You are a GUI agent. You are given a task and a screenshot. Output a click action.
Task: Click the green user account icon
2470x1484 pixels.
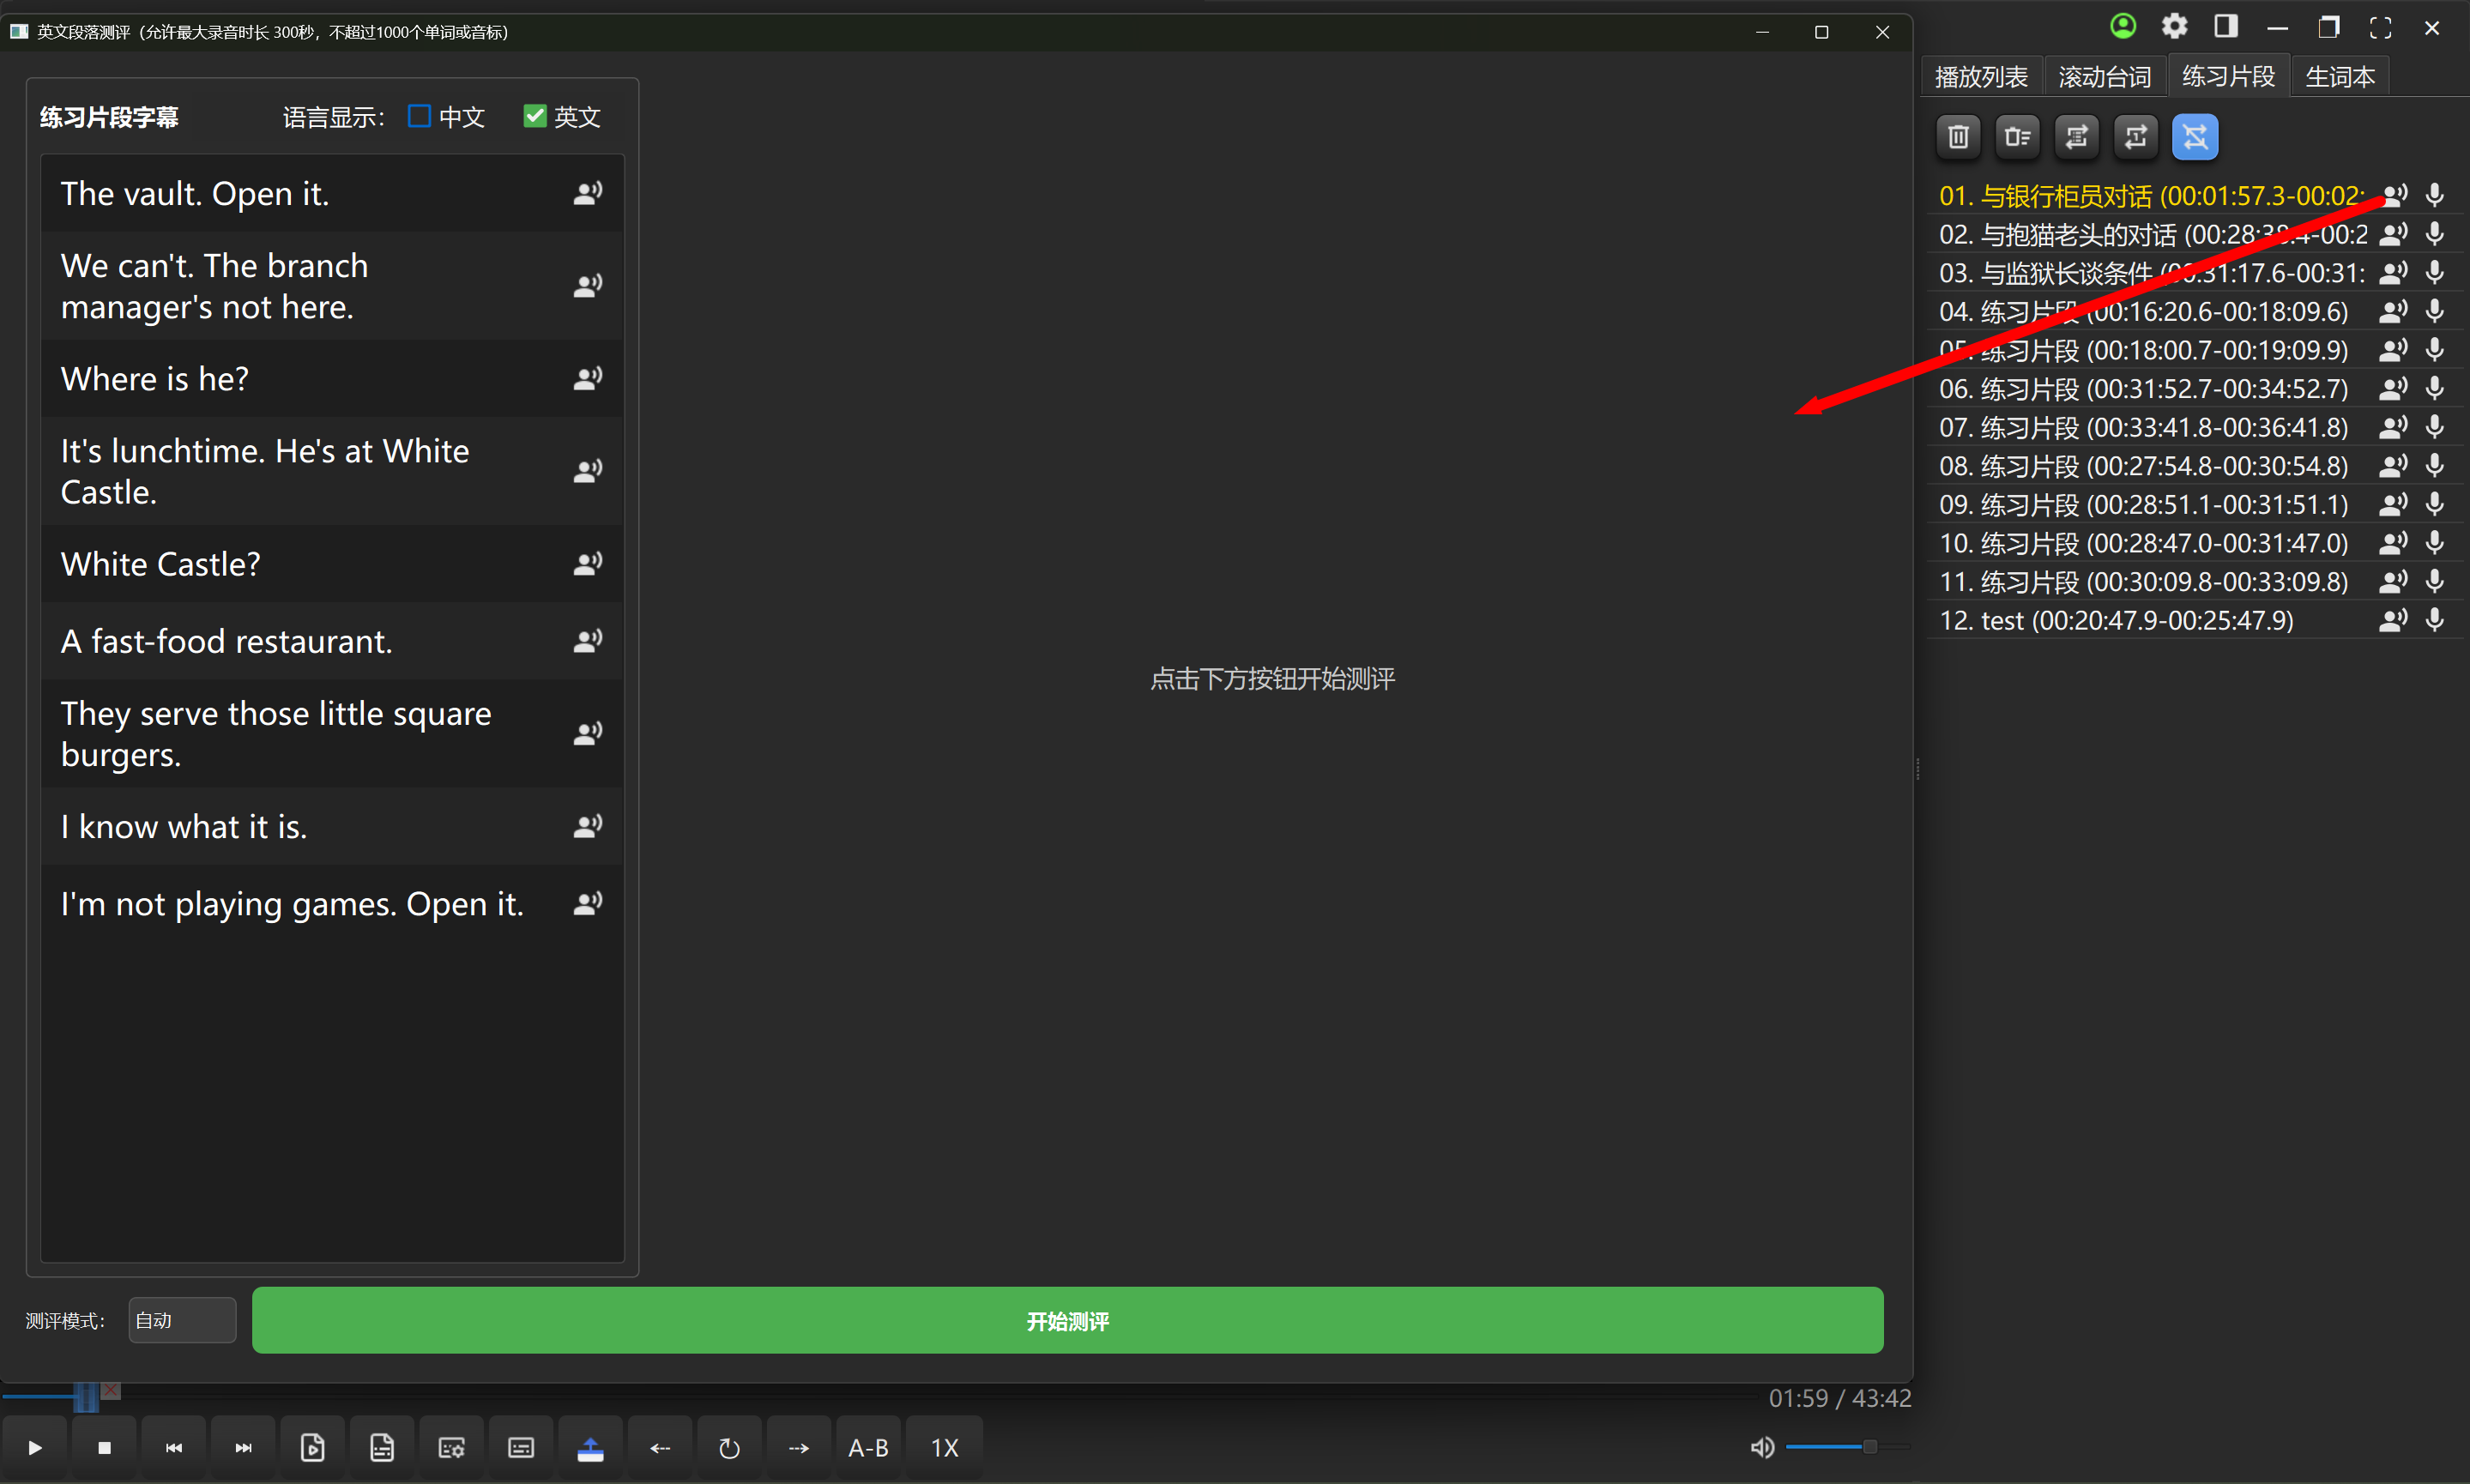2122,27
